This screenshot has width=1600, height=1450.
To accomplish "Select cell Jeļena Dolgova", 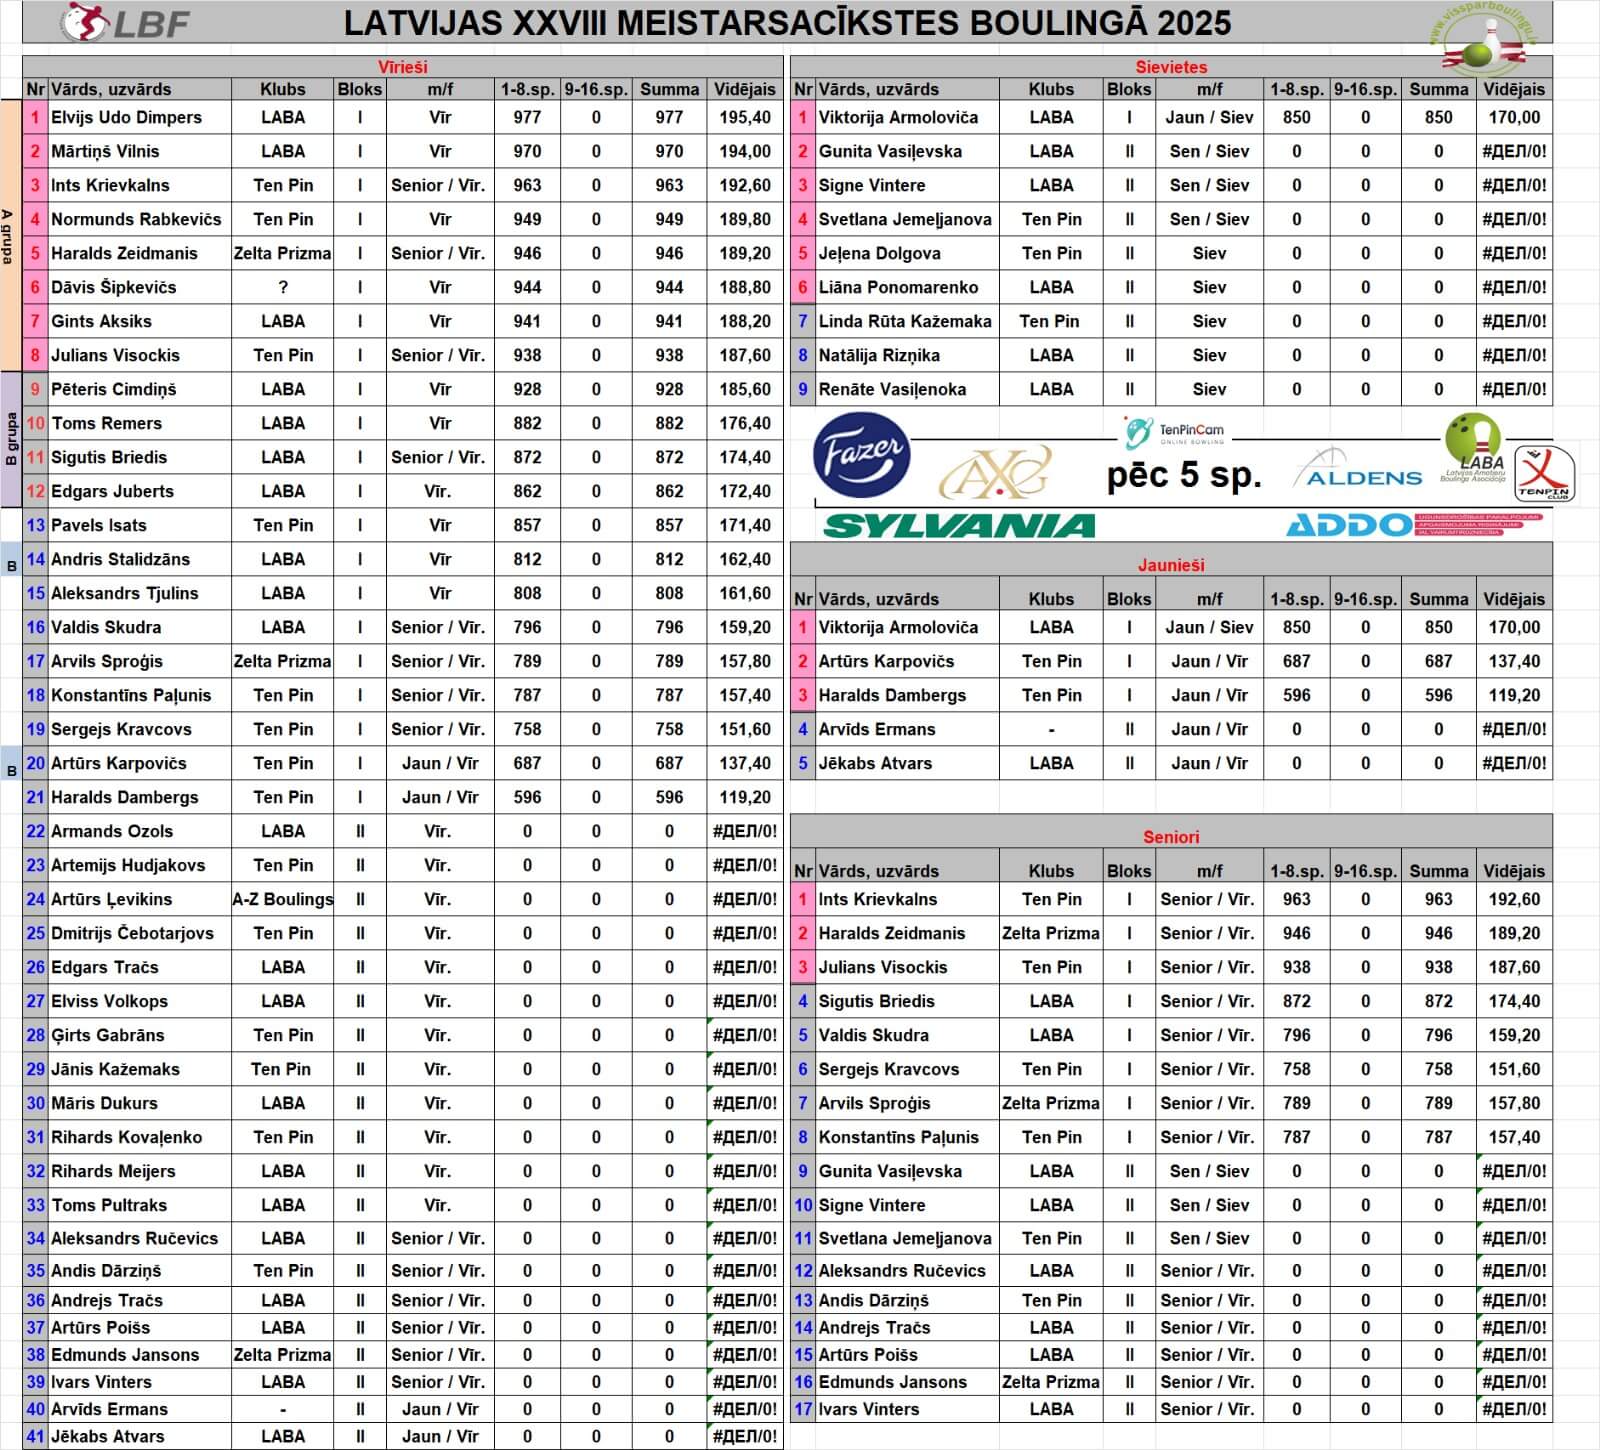I will (906, 253).
